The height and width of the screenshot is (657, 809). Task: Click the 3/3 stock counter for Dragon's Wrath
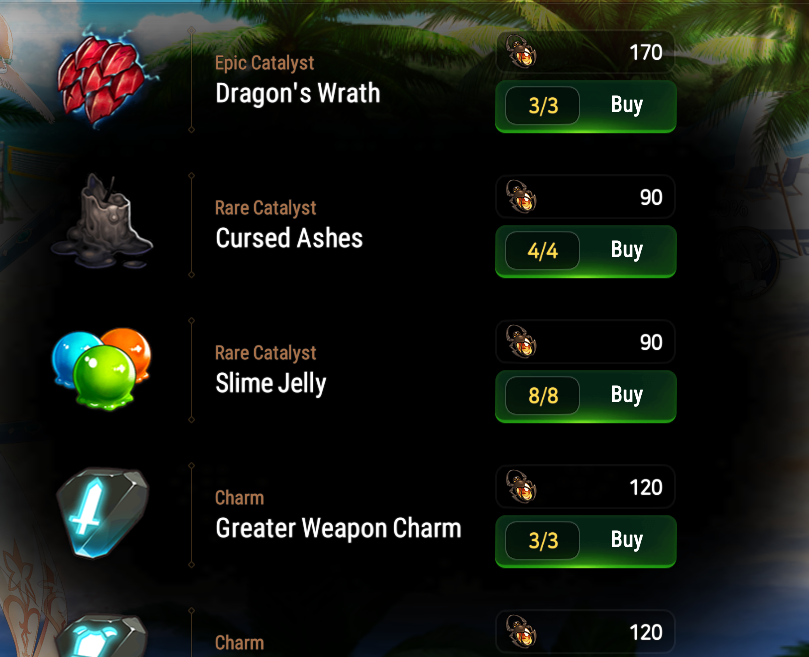pos(543,106)
